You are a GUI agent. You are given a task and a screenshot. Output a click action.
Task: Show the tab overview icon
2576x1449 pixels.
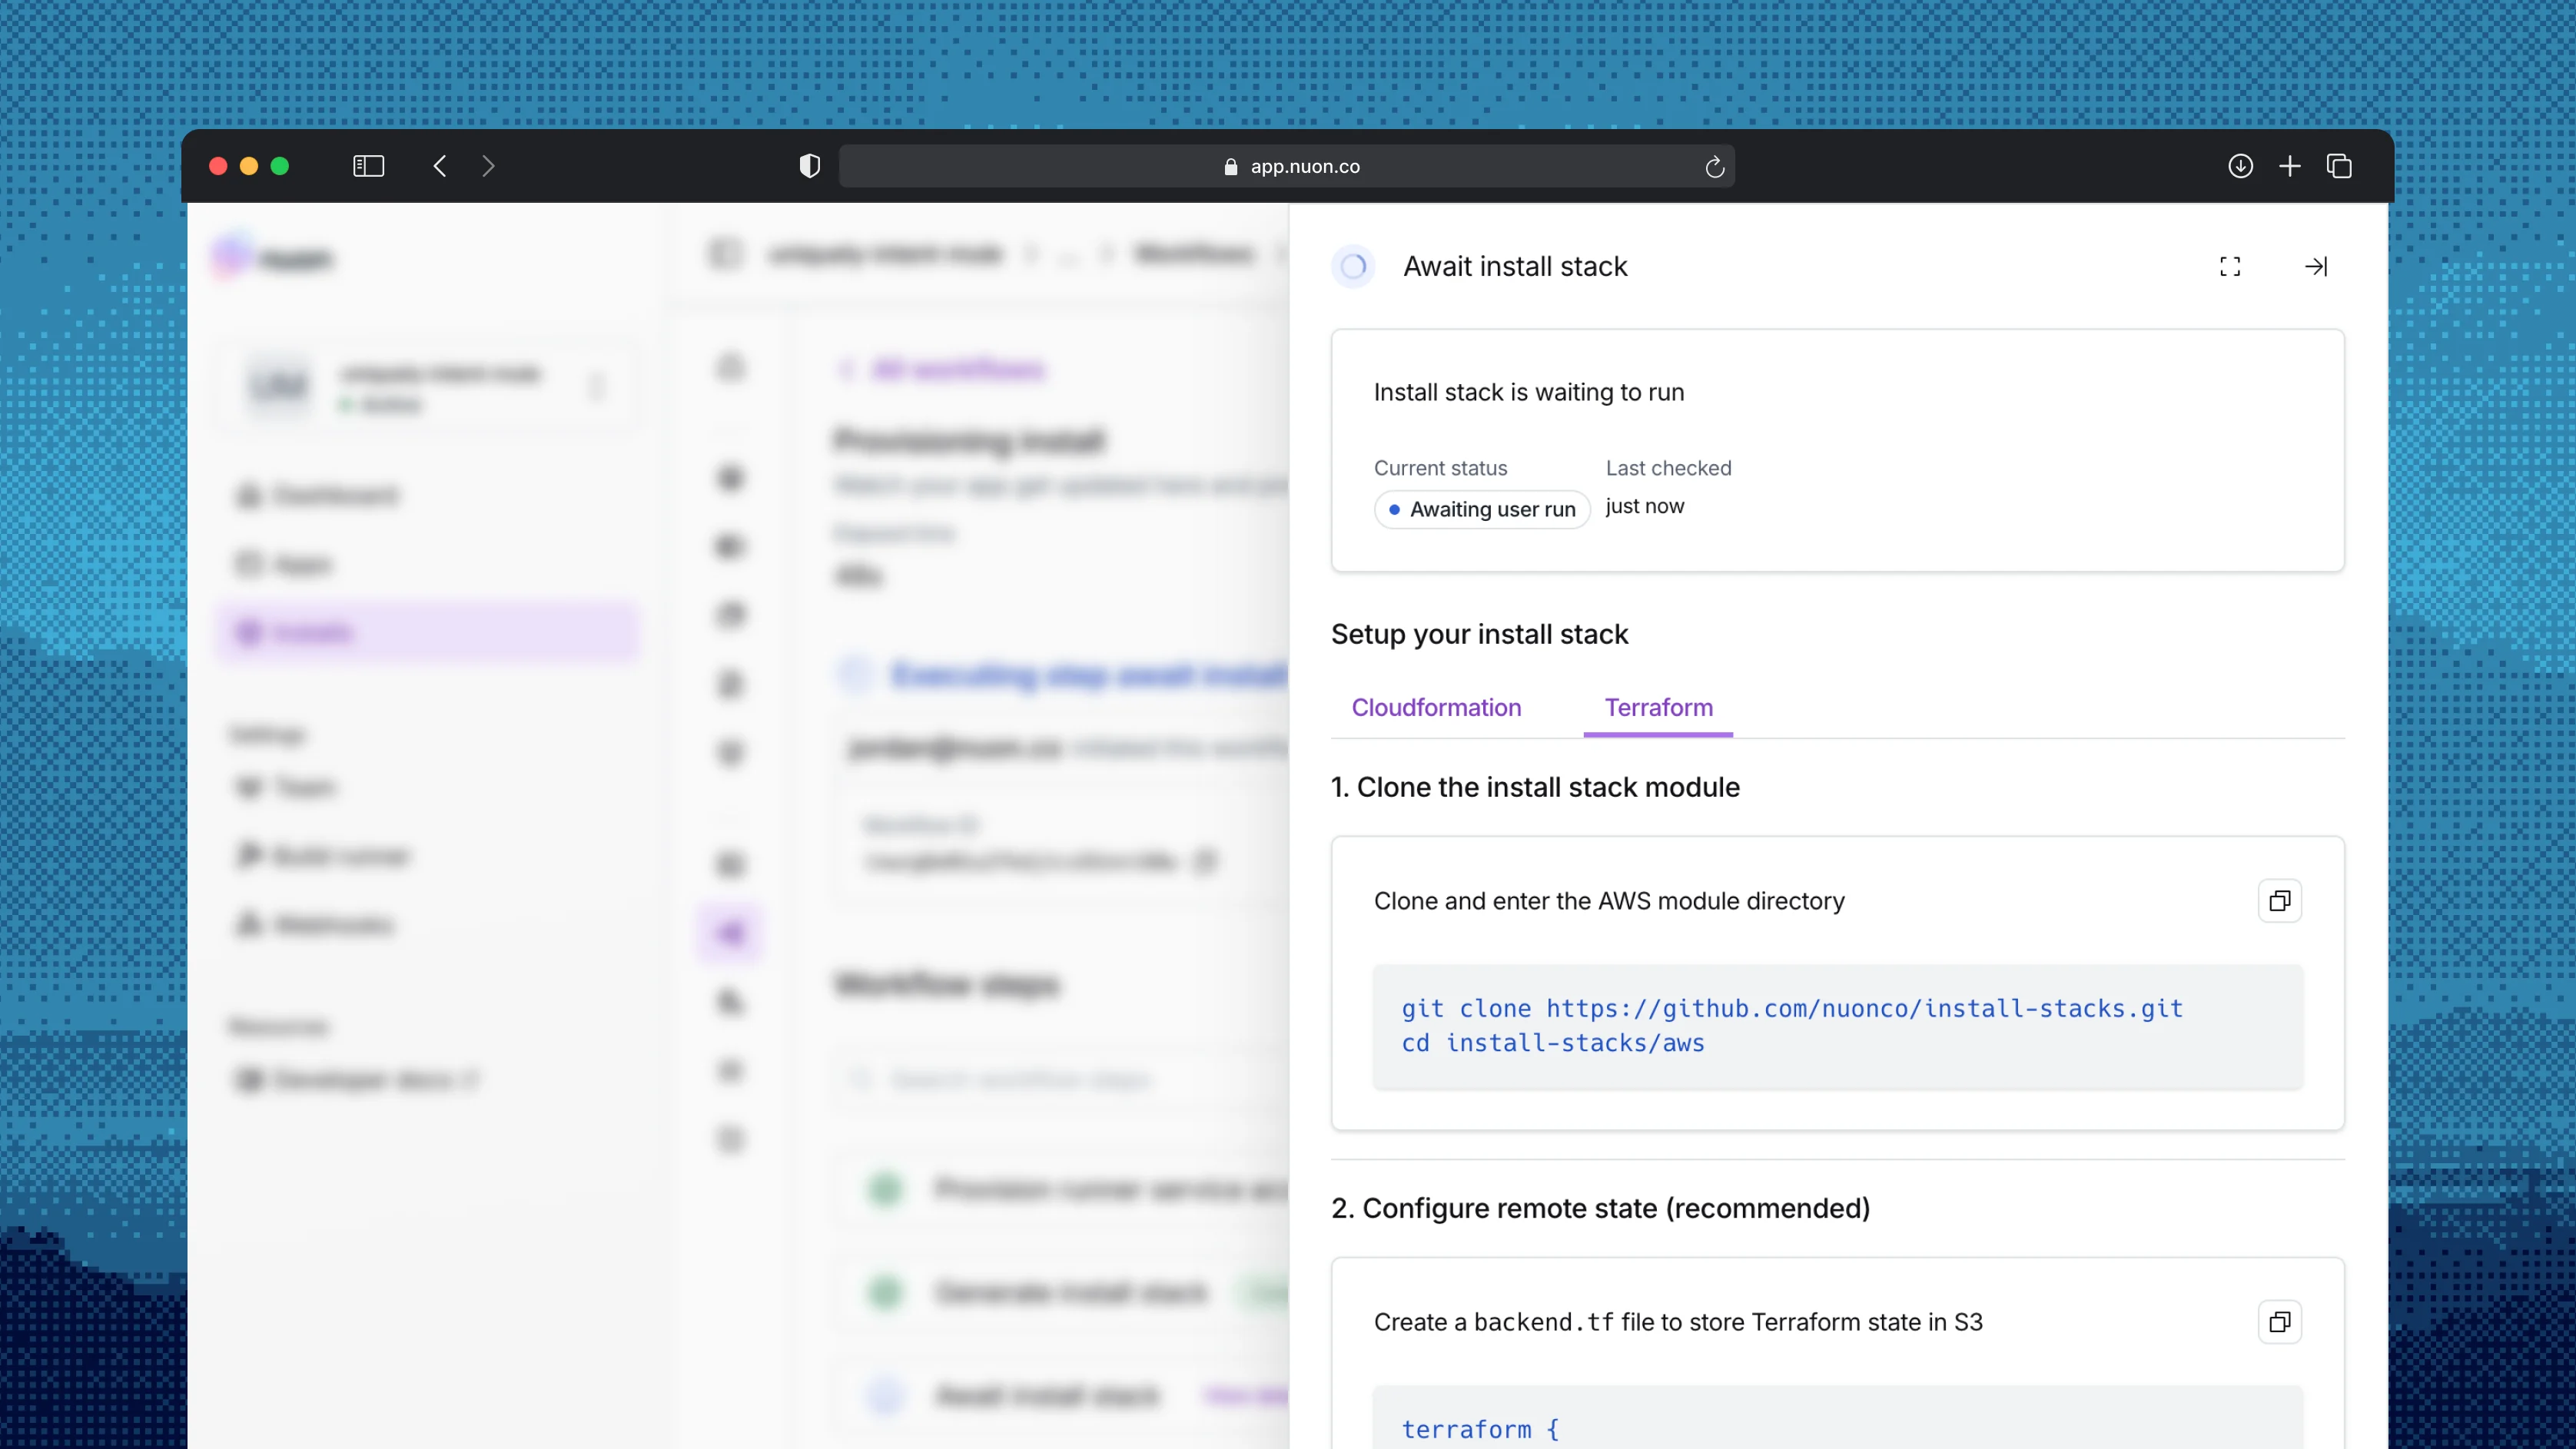click(x=2339, y=166)
